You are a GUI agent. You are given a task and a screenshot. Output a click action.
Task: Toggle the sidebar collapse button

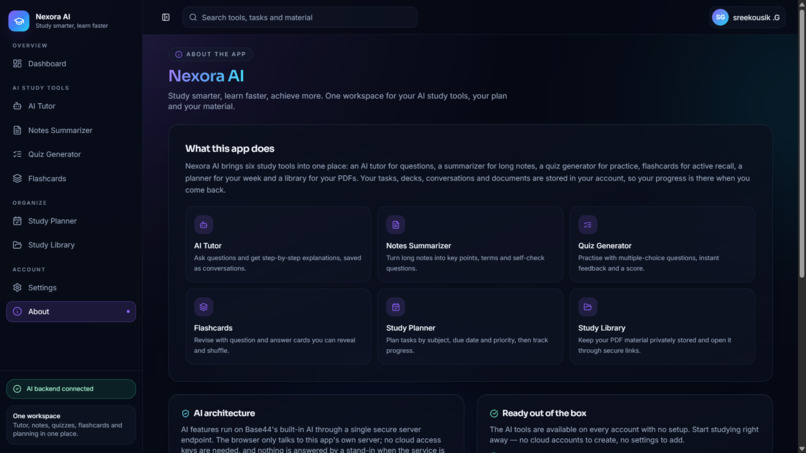tap(166, 17)
